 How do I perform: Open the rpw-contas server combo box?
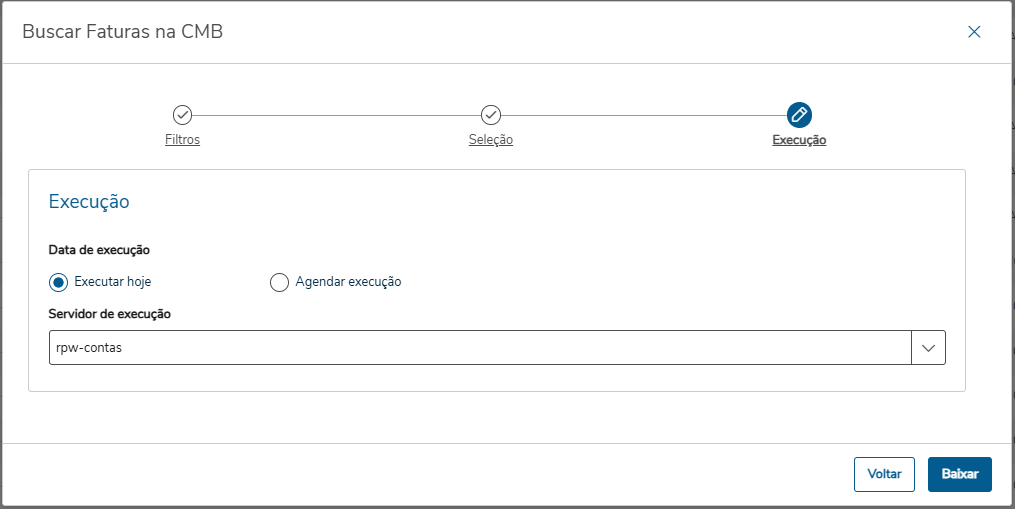point(480,348)
